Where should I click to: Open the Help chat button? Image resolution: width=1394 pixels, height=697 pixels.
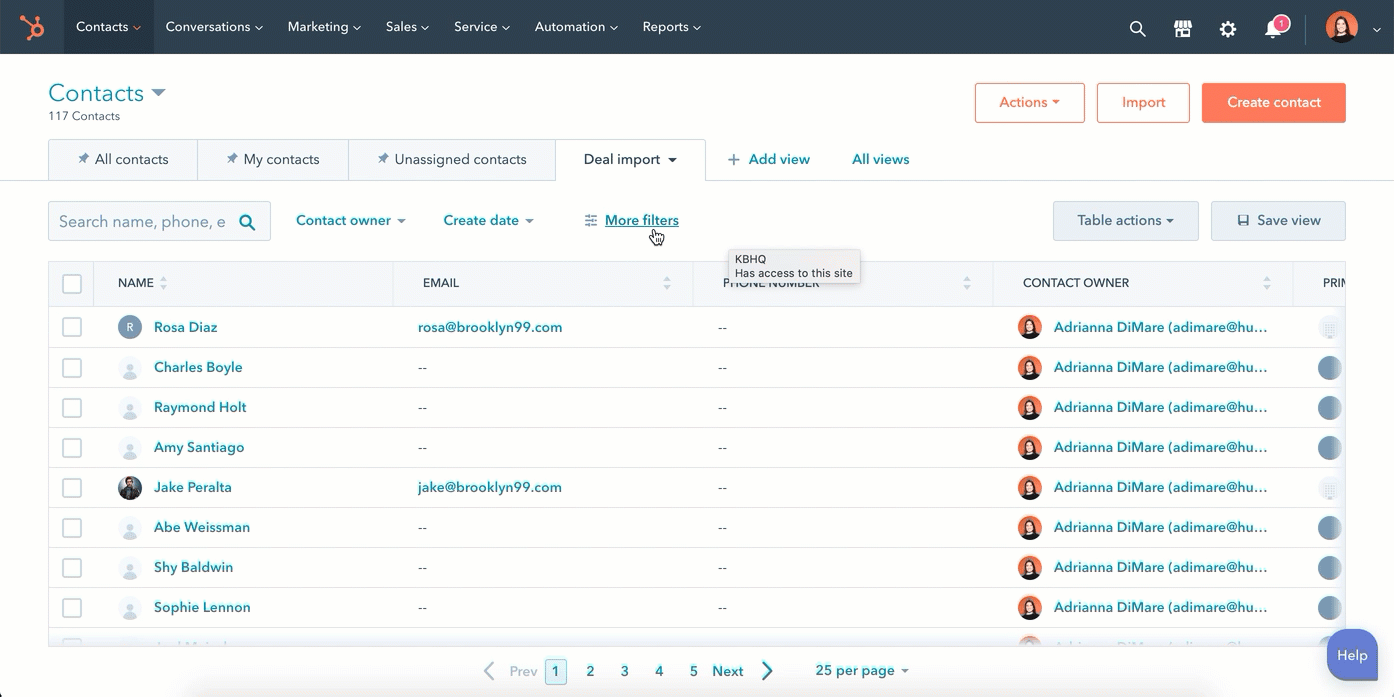point(1352,656)
